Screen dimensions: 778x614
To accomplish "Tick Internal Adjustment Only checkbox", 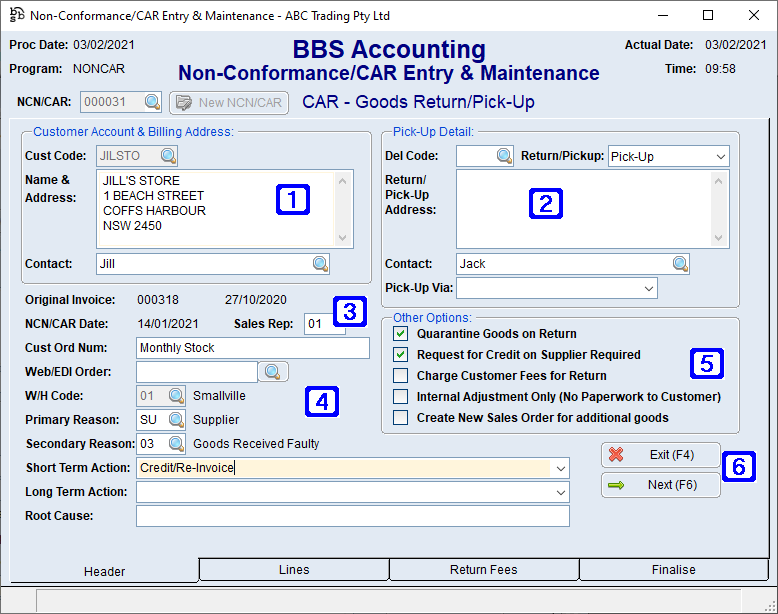I will click(x=400, y=397).
